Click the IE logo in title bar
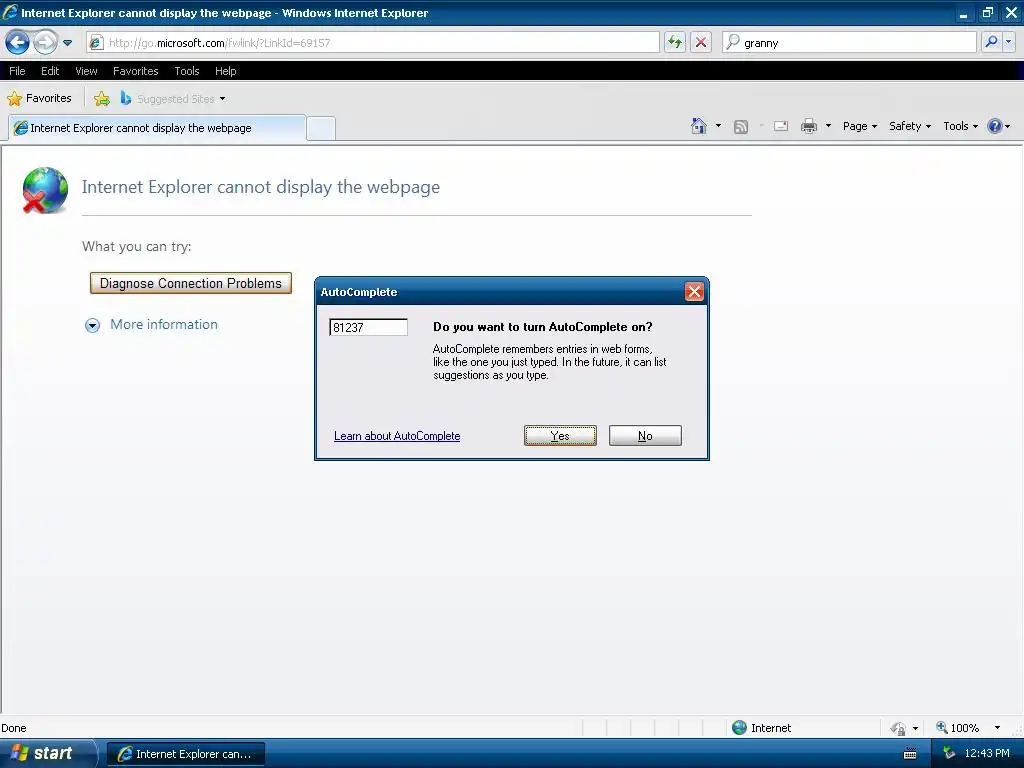1024x768 pixels. (10, 12)
